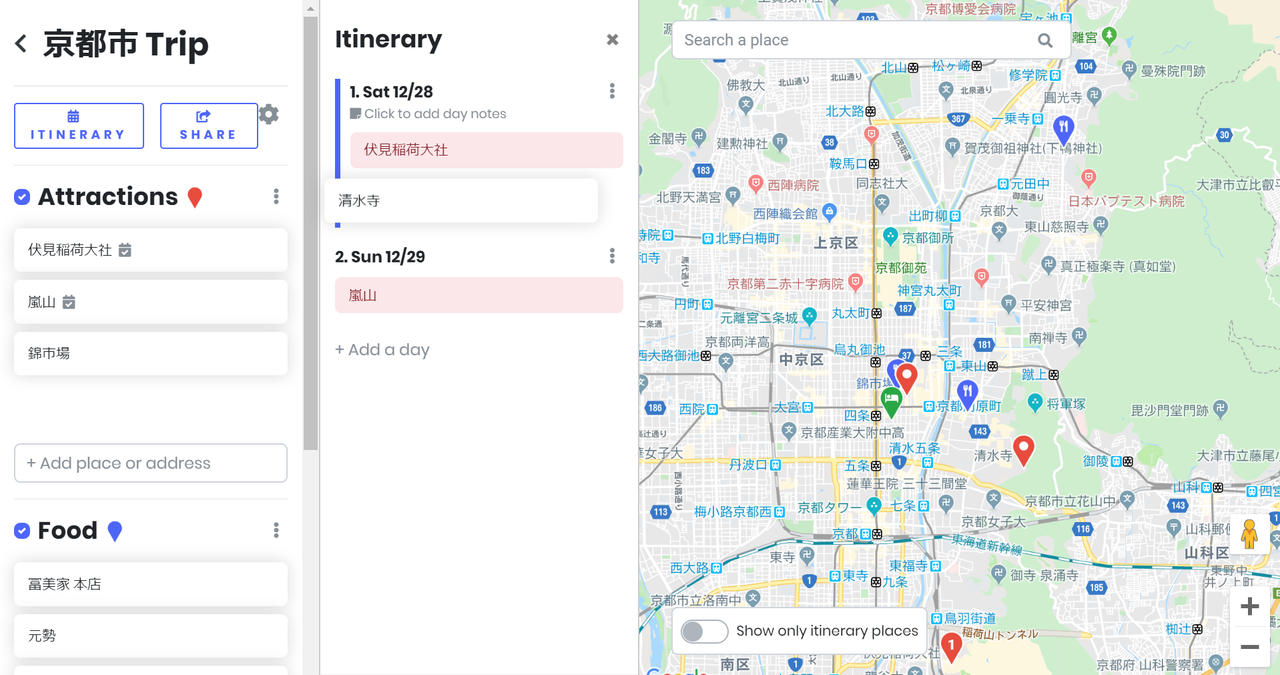Click the Street View pegman icon
The image size is (1280, 675).
point(1249,533)
